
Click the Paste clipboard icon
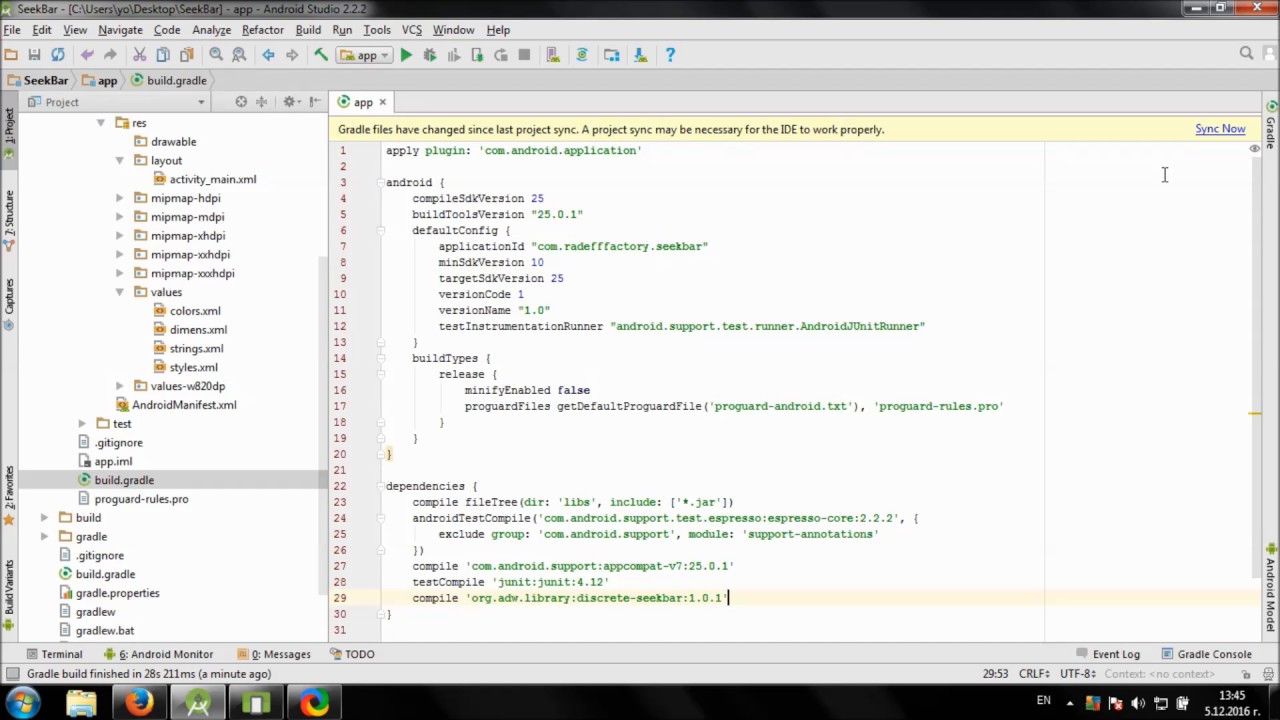coord(186,55)
